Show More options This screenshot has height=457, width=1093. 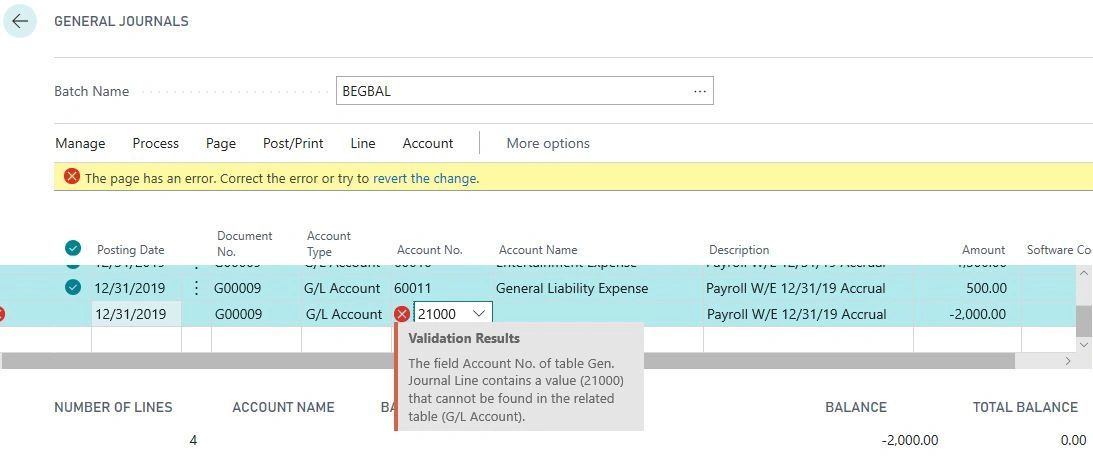548,144
